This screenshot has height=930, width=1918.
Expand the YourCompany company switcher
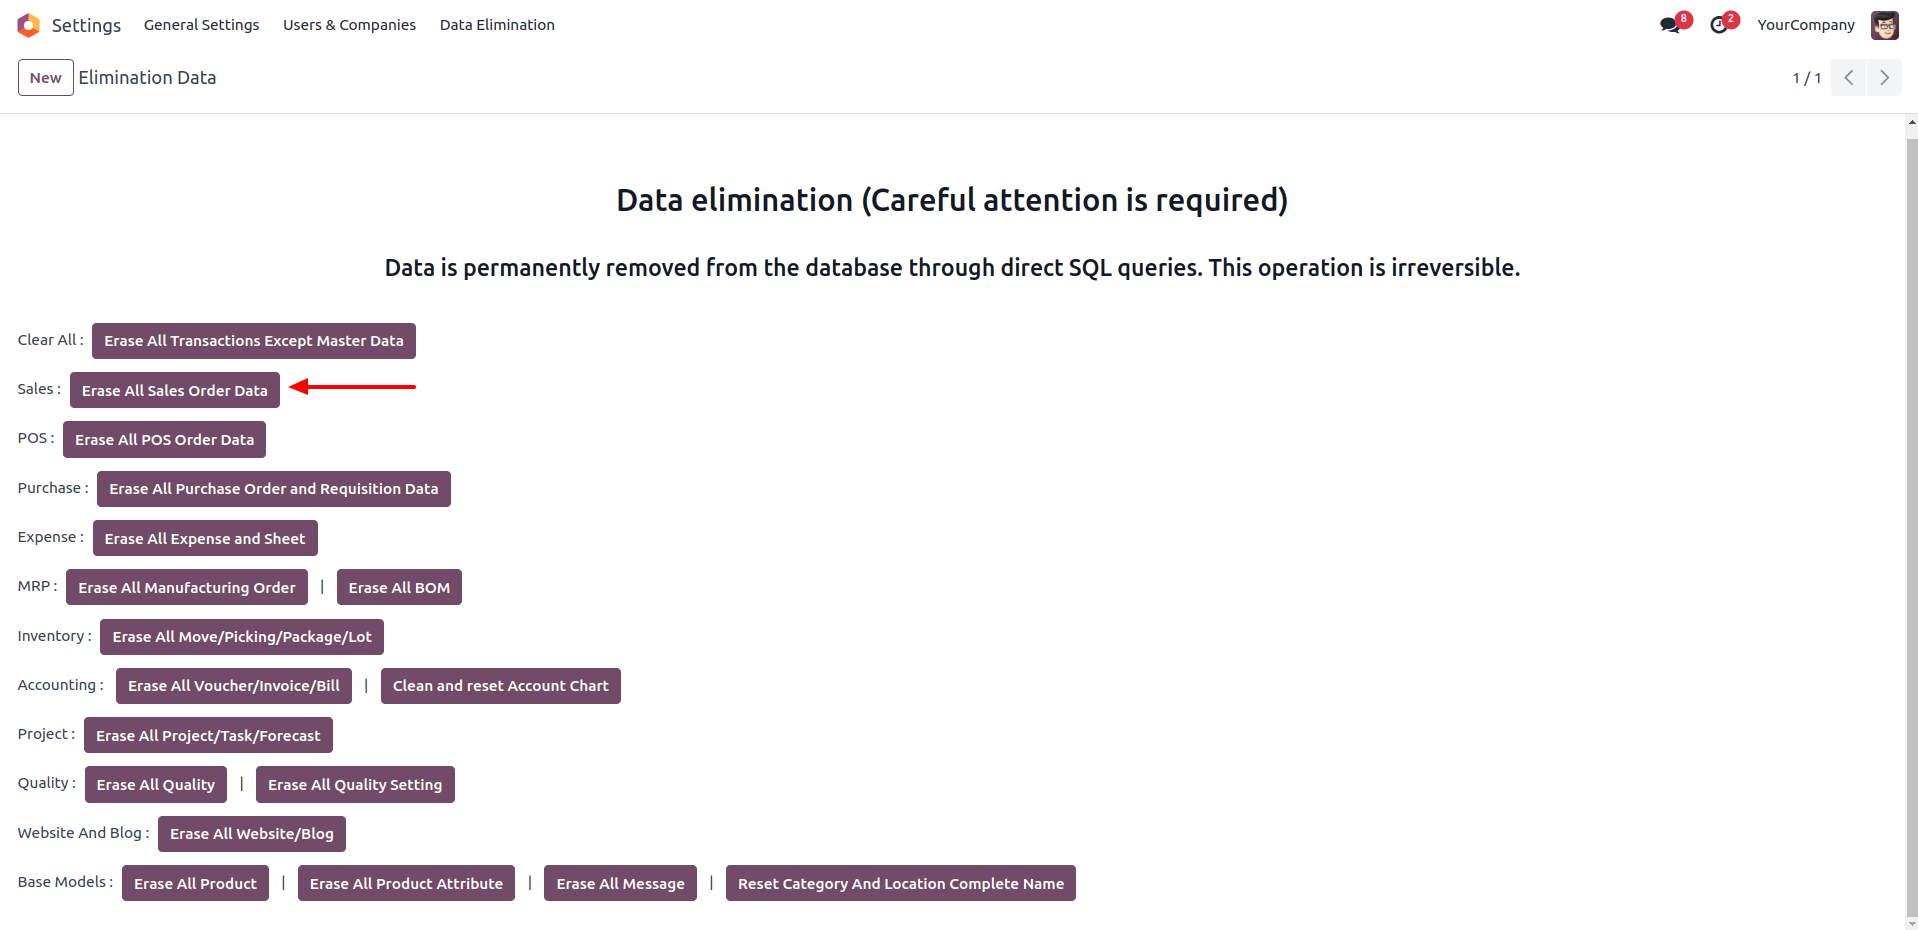1805,25
